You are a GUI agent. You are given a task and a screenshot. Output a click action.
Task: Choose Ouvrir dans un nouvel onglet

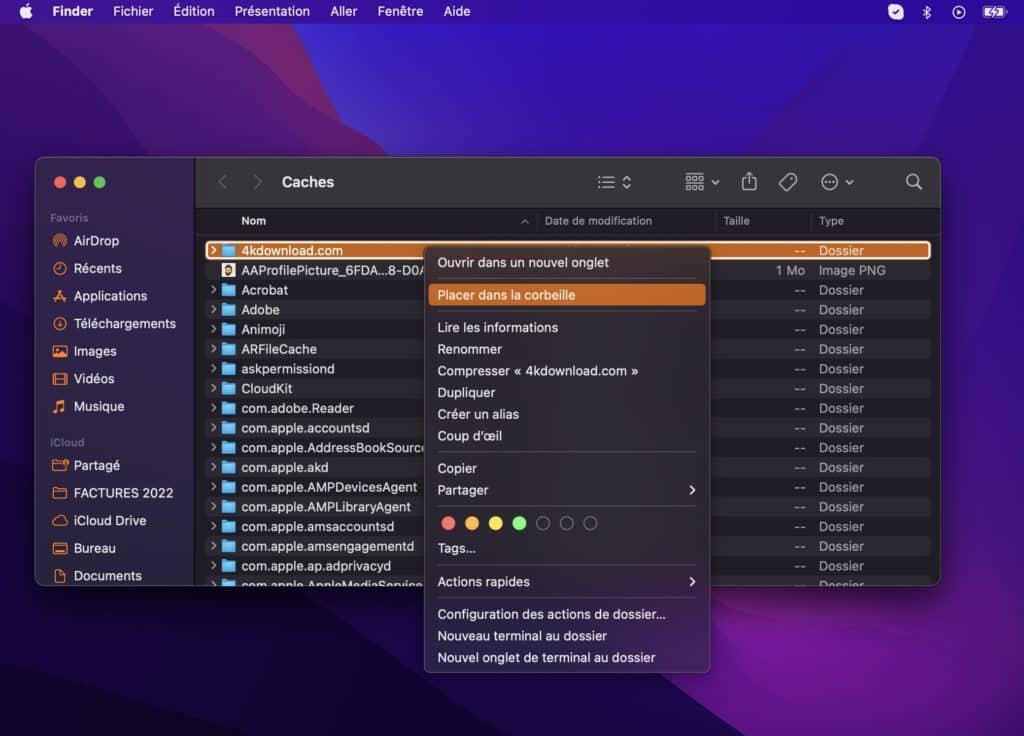click(567, 263)
